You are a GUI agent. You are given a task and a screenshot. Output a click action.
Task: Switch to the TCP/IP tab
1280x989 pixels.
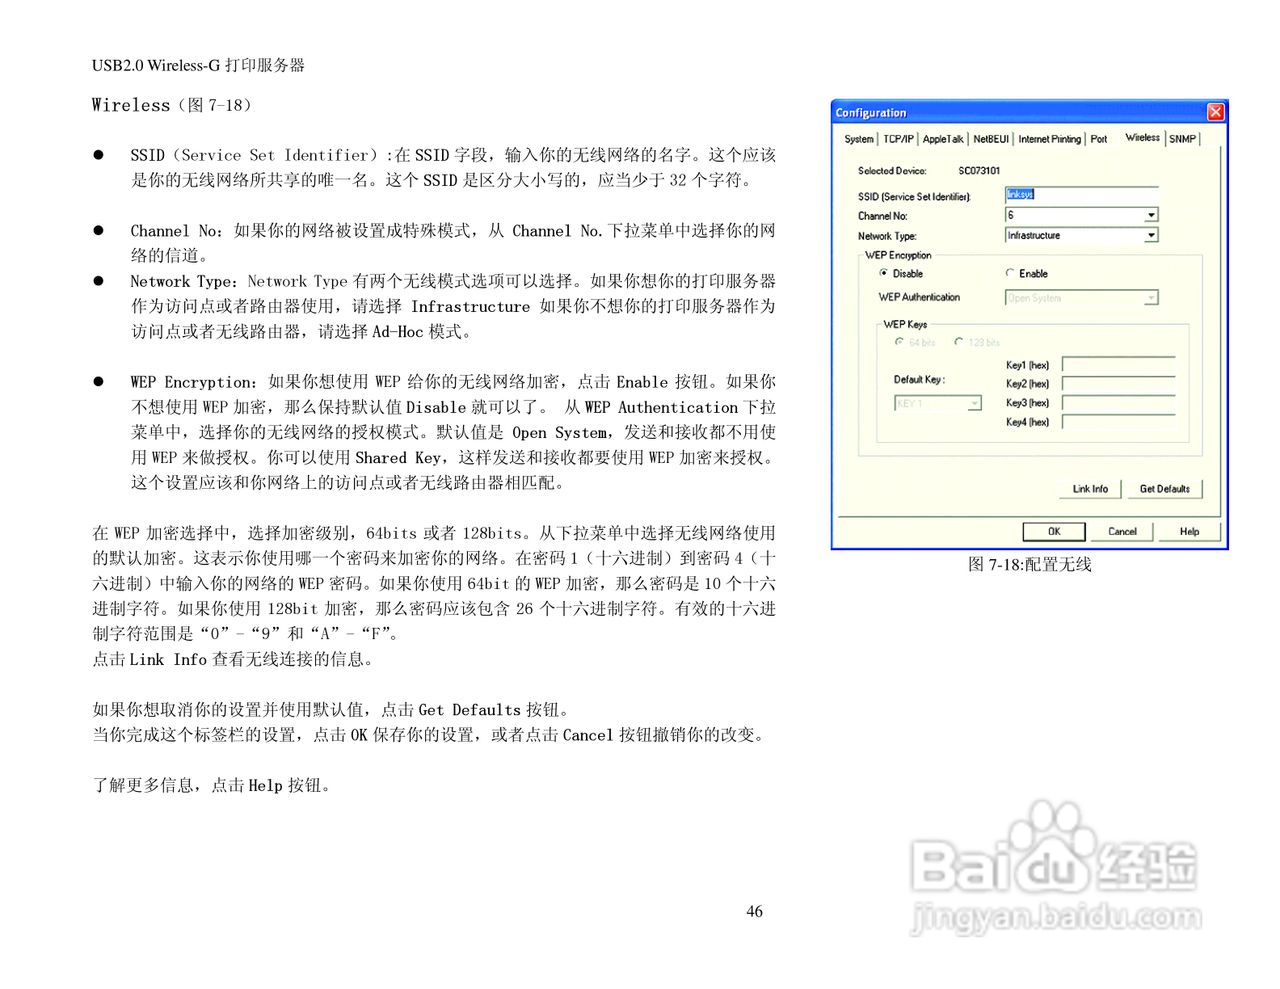tap(899, 139)
